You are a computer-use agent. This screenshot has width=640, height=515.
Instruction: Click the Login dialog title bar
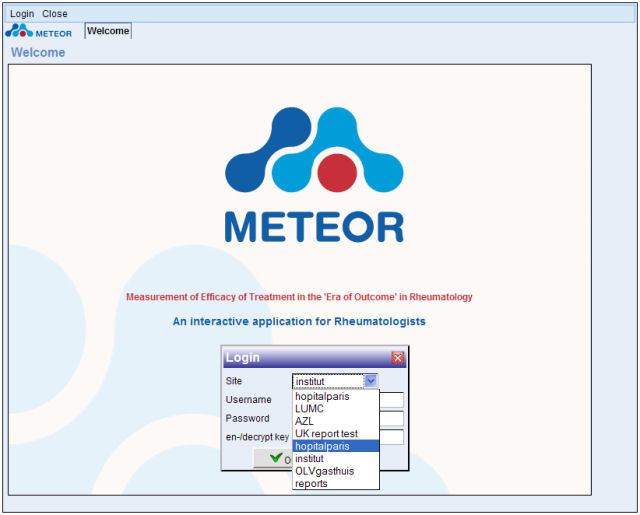[300, 358]
